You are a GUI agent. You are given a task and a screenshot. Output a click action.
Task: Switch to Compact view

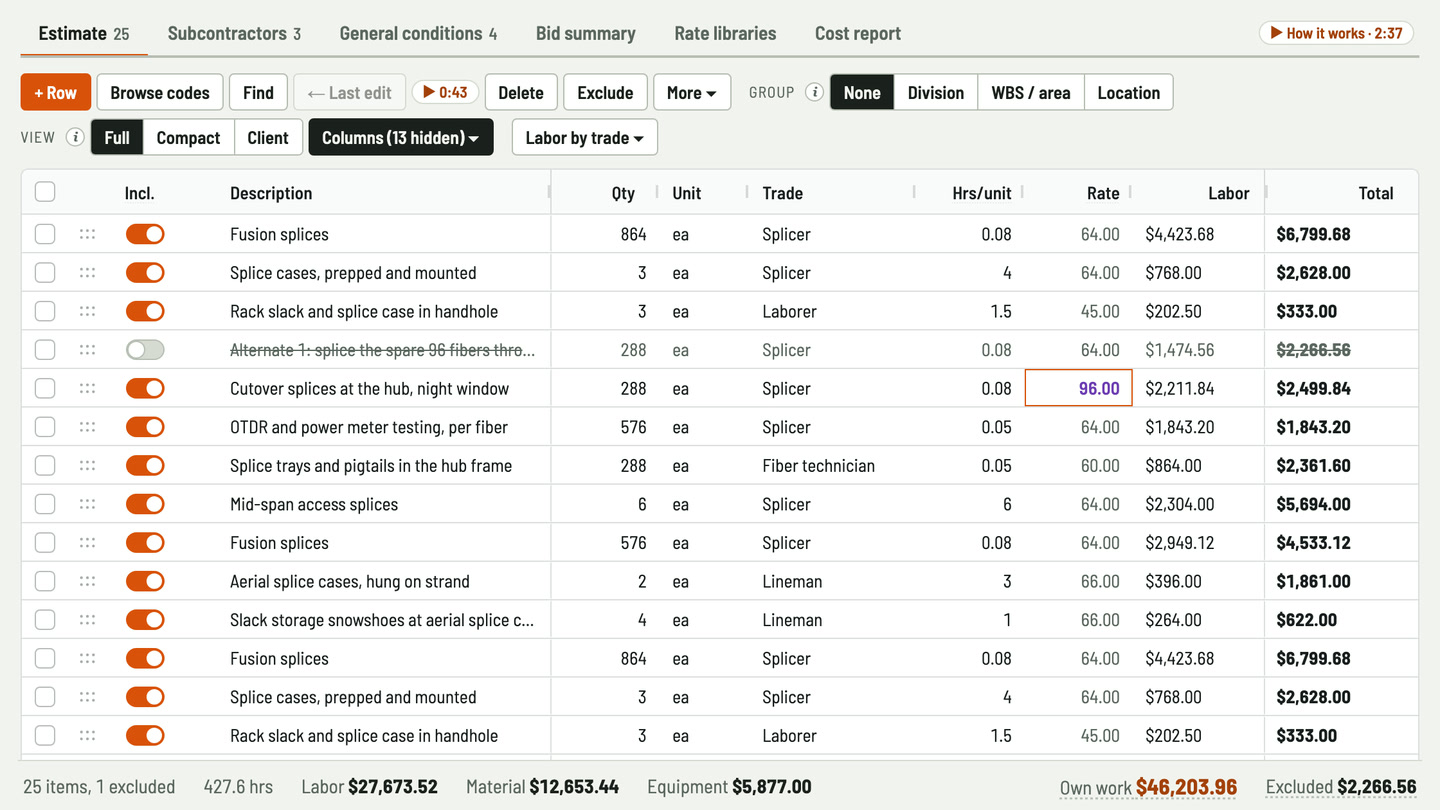click(188, 137)
